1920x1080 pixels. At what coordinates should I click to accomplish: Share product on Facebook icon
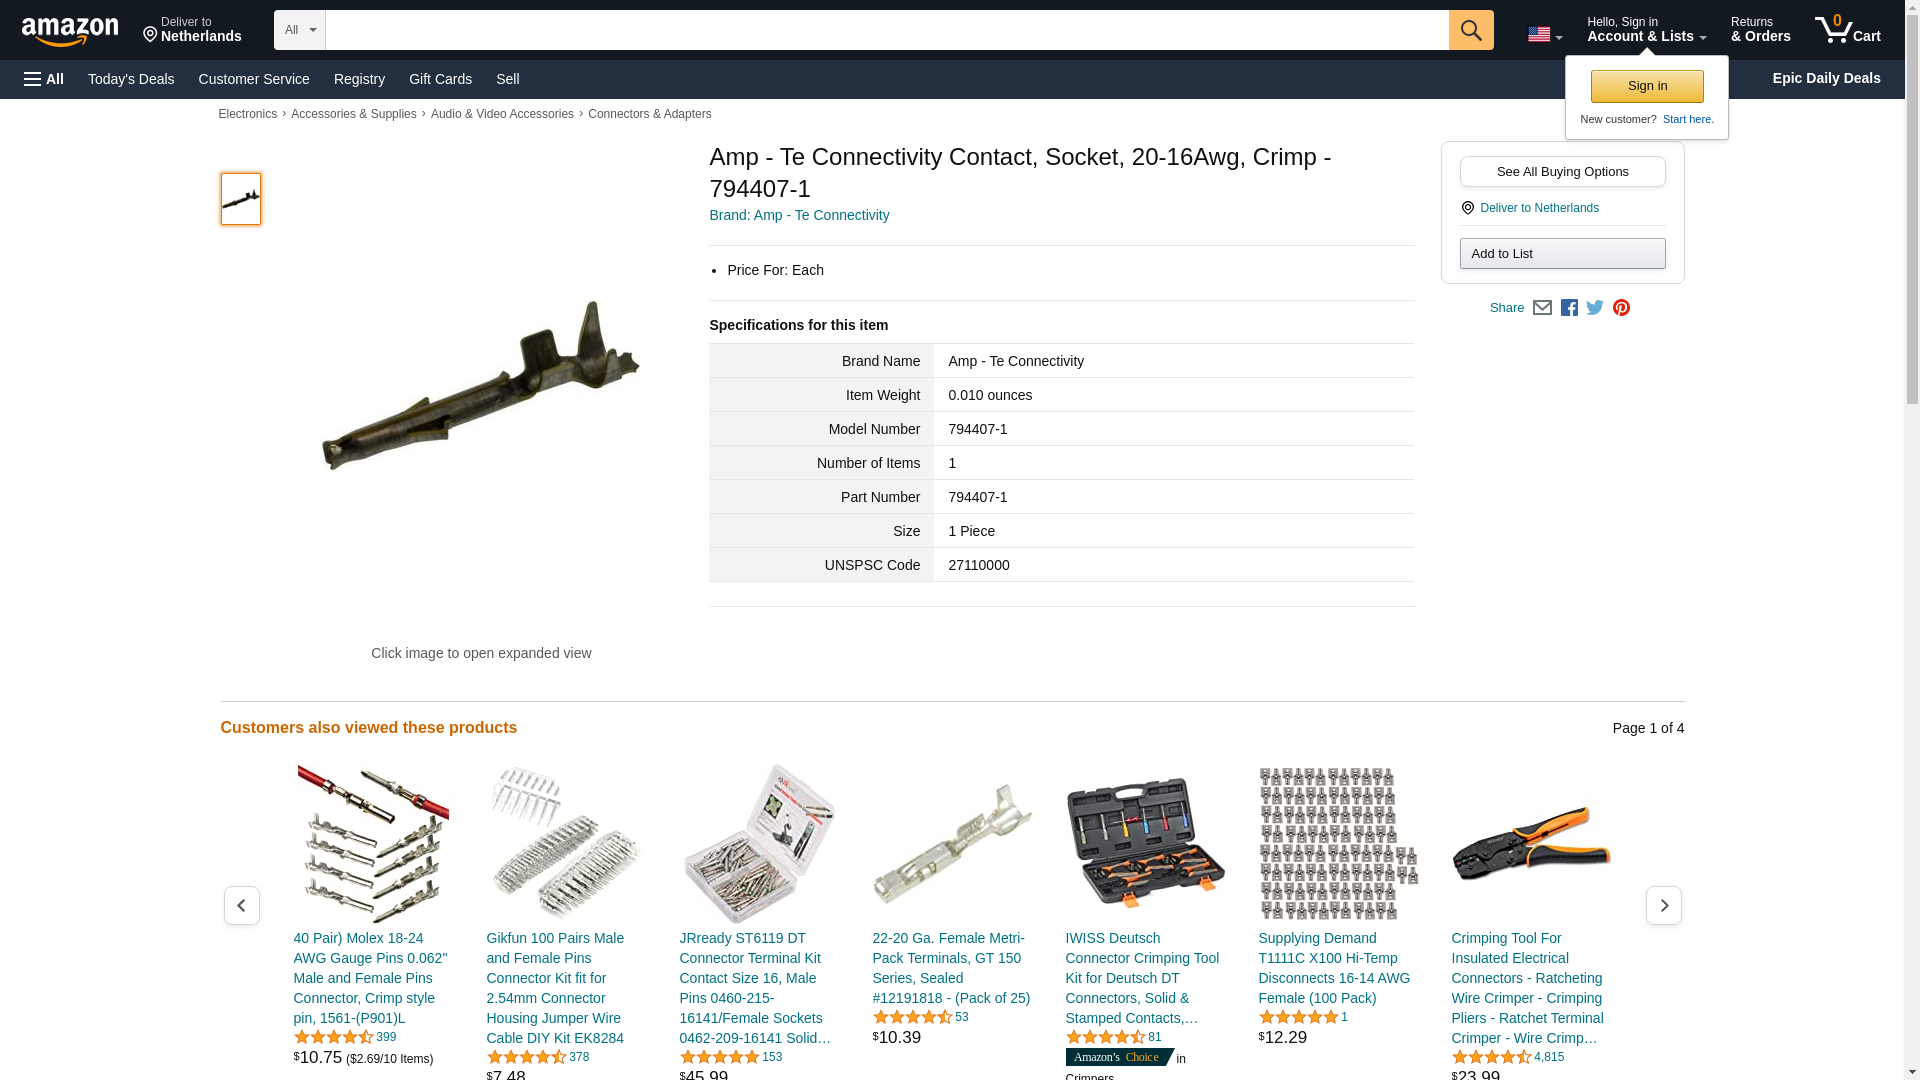point(1569,308)
